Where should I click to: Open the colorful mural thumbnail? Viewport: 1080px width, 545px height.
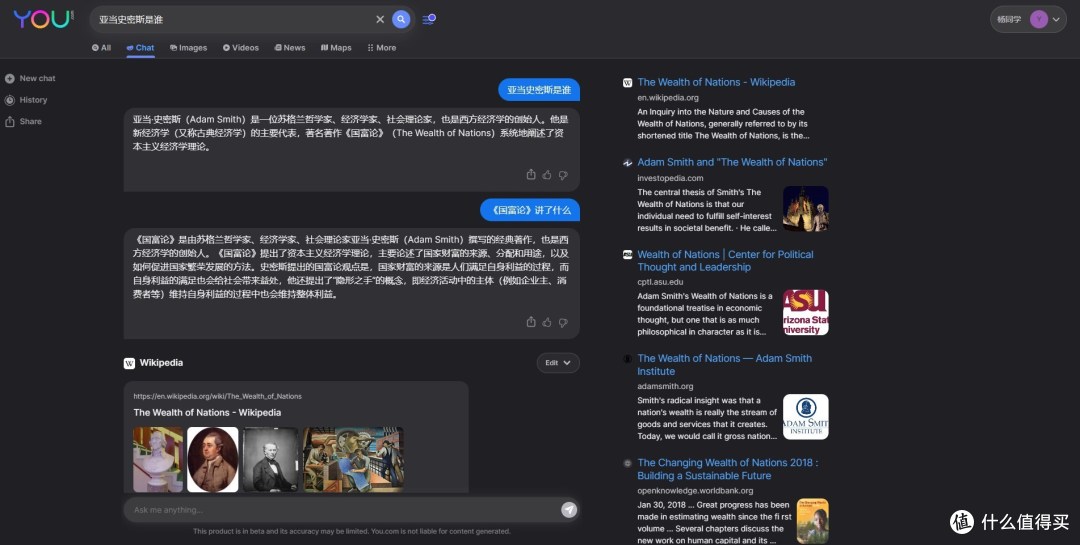click(x=353, y=460)
